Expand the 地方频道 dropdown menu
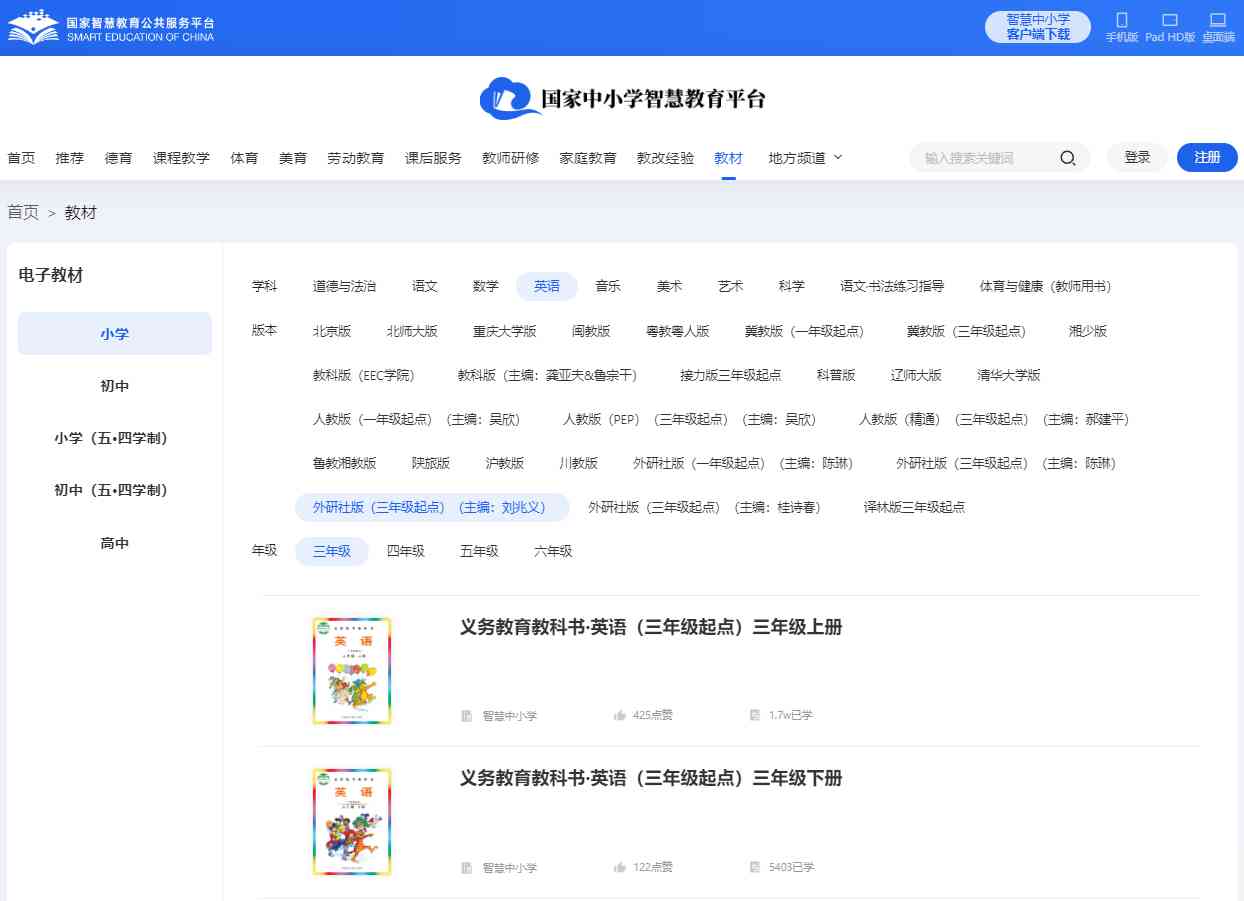1244x901 pixels. pyautogui.click(x=805, y=158)
